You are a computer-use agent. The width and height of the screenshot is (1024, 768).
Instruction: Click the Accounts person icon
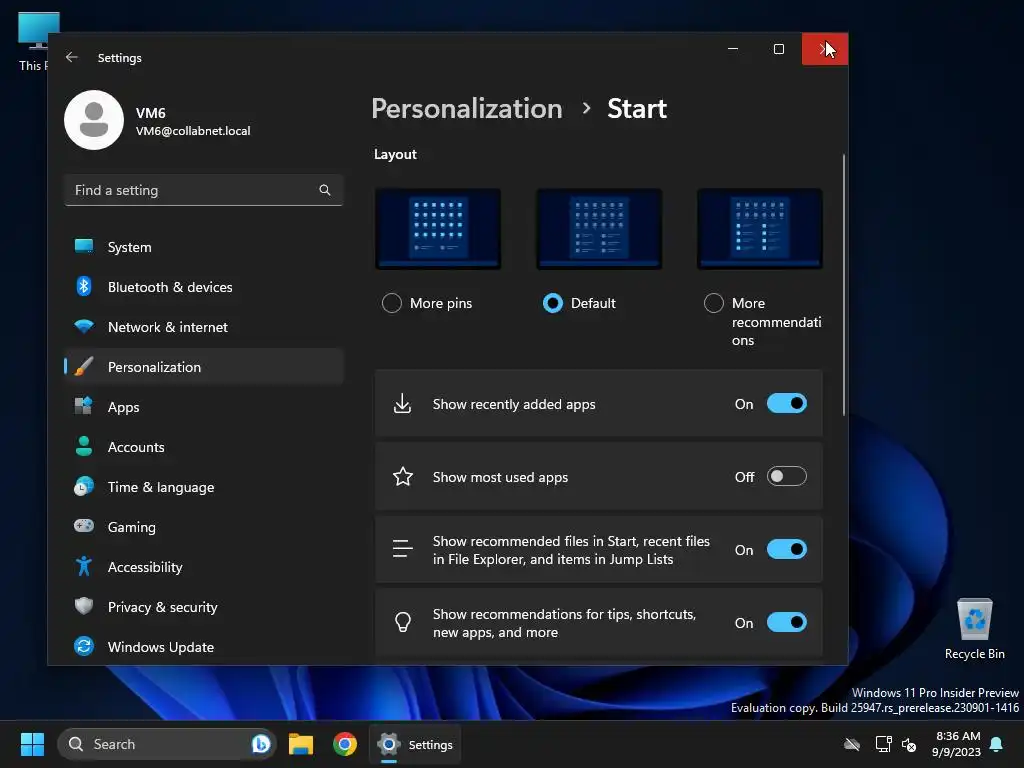click(84, 446)
